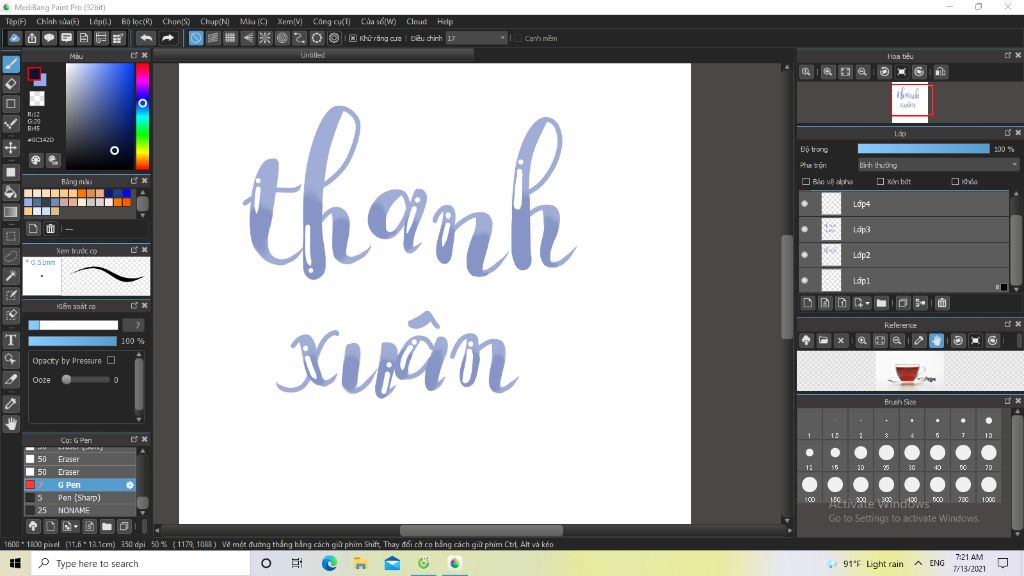Click the Windows taskbar search box
The height and width of the screenshot is (576, 1024).
click(140, 564)
